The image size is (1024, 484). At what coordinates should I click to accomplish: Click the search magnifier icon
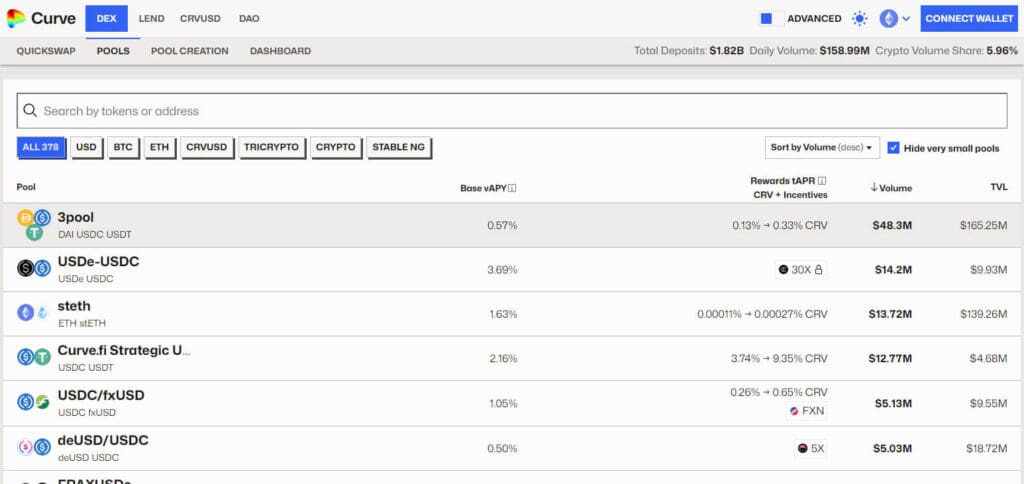[30, 110]
